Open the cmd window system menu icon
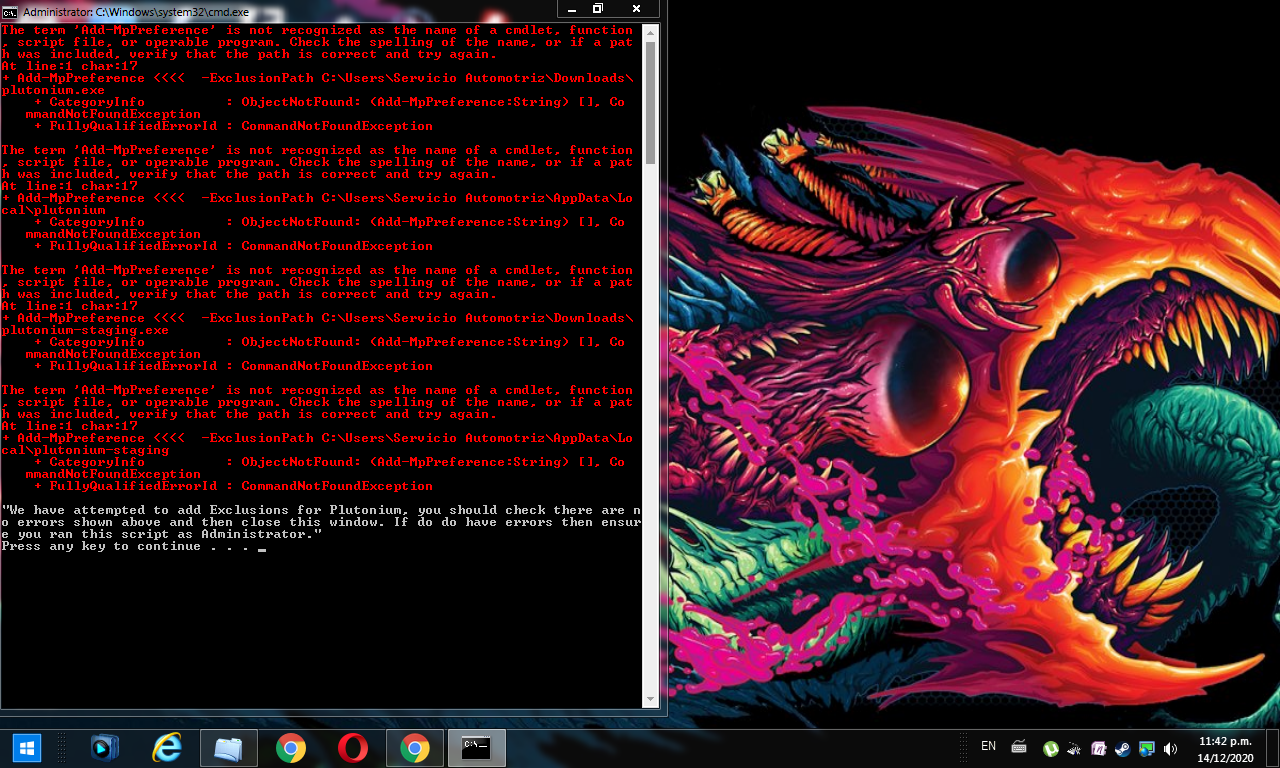1280x768 pixels. click(x=10, y=11)
